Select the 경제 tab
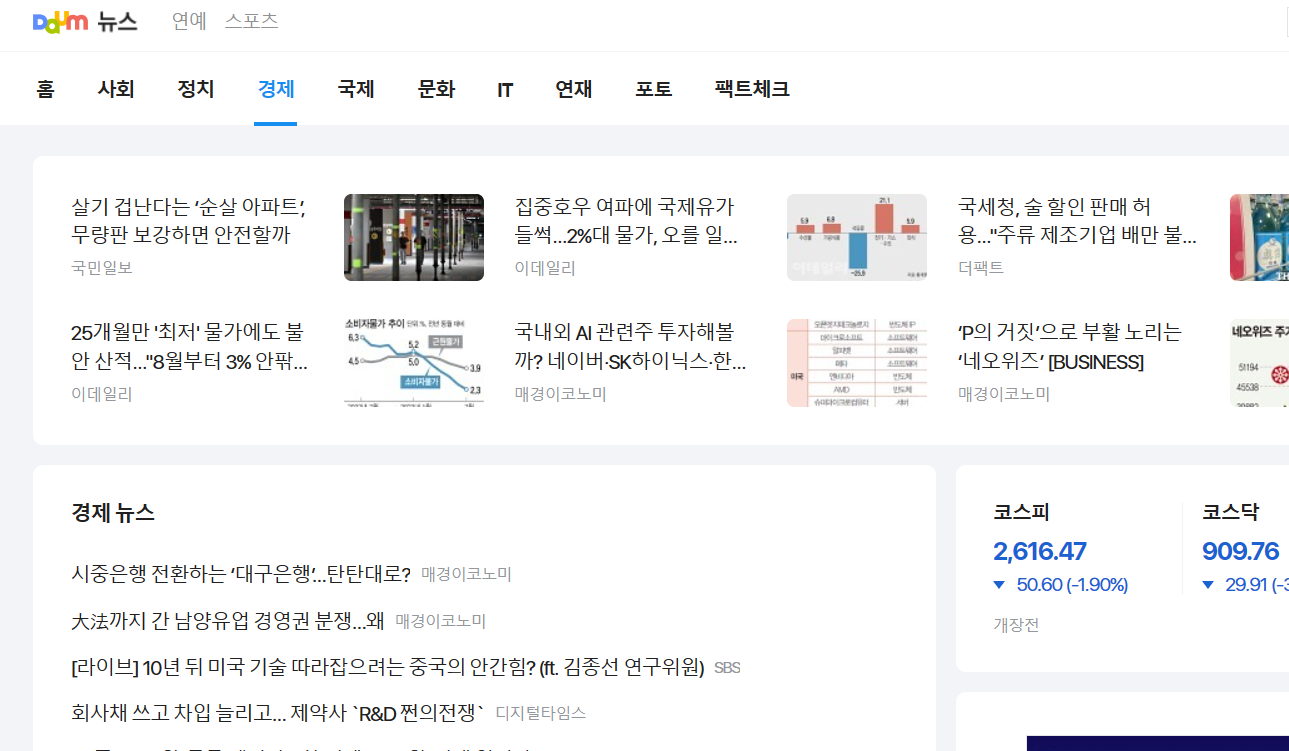The image size is (1289, 751). click(276, 89)
